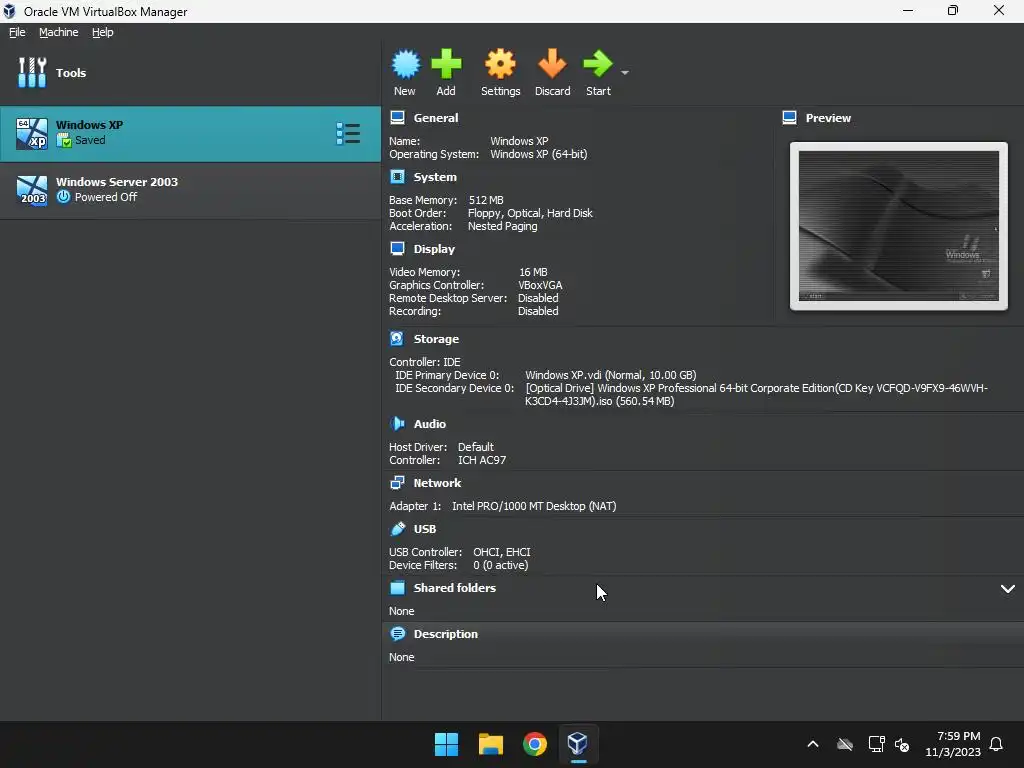Click the System section chip icon
The width and height of the screenshot is (1024, 768).
point(397,177)
